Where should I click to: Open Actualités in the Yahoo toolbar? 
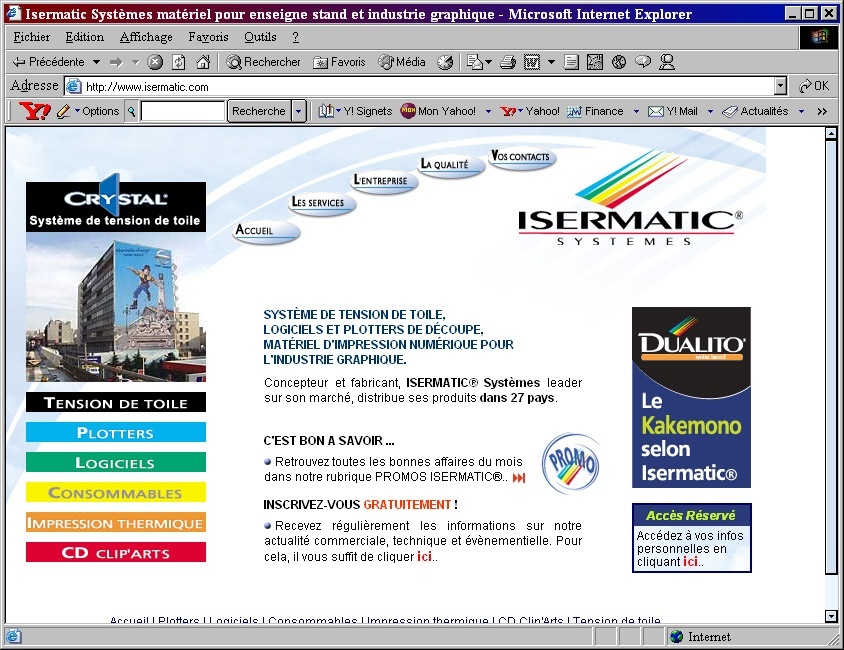point(755,111)
